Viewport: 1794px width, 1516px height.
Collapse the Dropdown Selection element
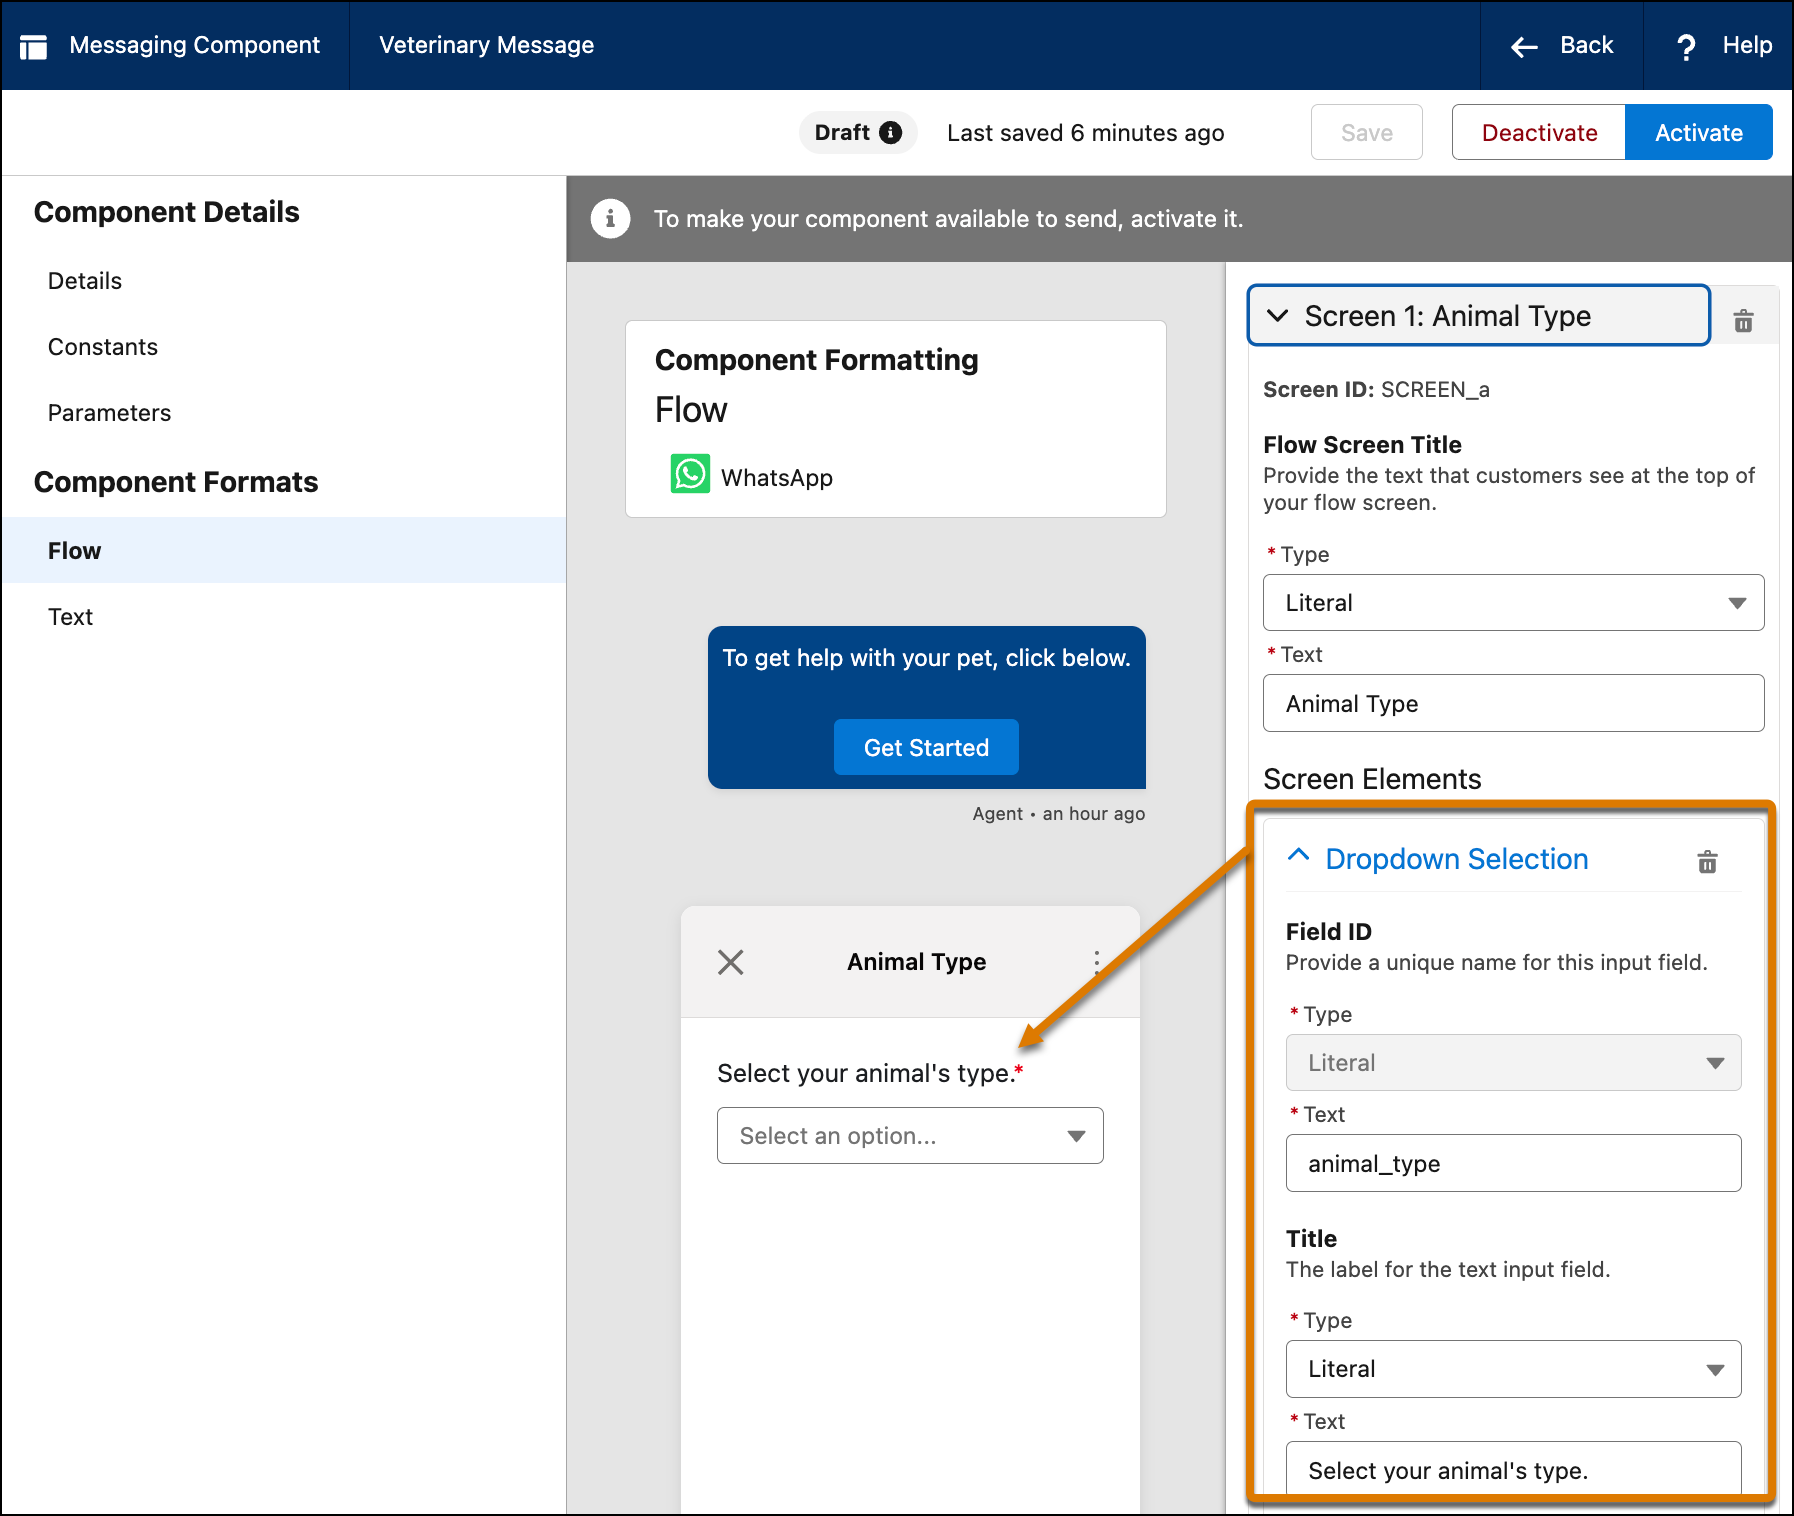tap(1298, 856)
